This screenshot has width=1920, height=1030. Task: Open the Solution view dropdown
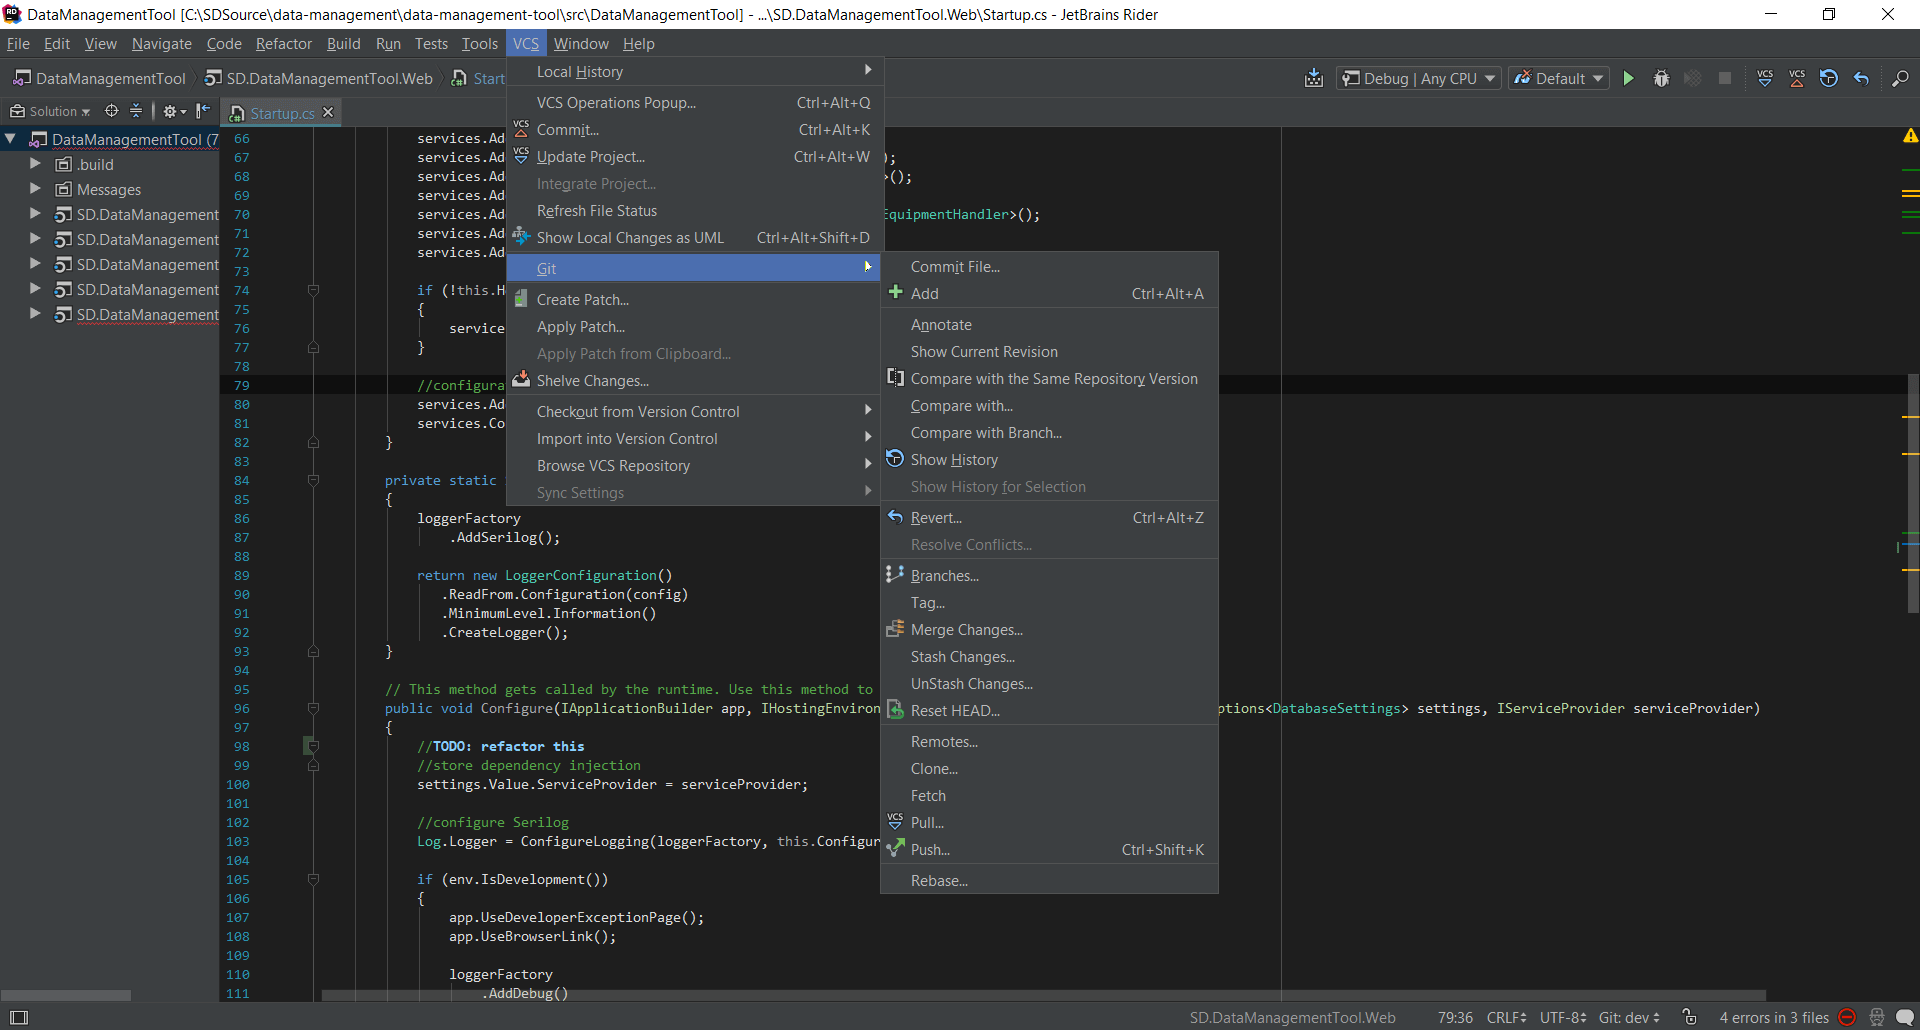pyautogui.click(x=50, y=111)
